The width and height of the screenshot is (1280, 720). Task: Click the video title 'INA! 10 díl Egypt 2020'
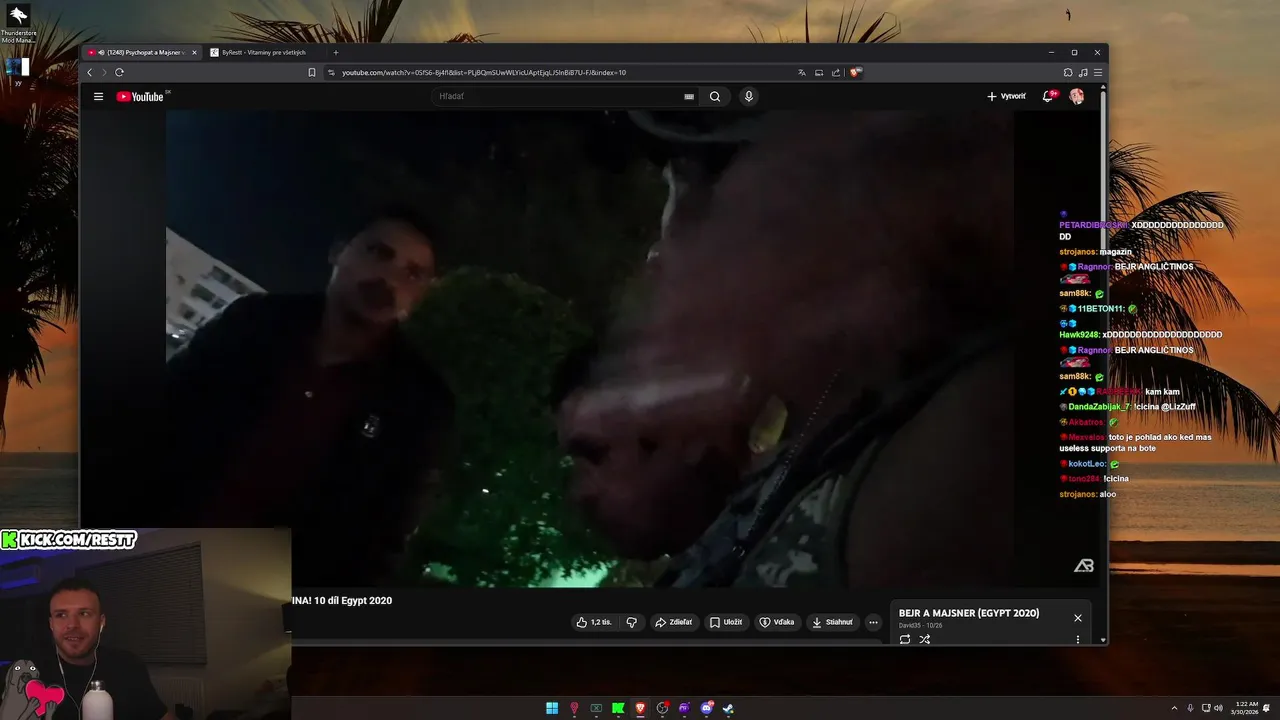[342, 600]
